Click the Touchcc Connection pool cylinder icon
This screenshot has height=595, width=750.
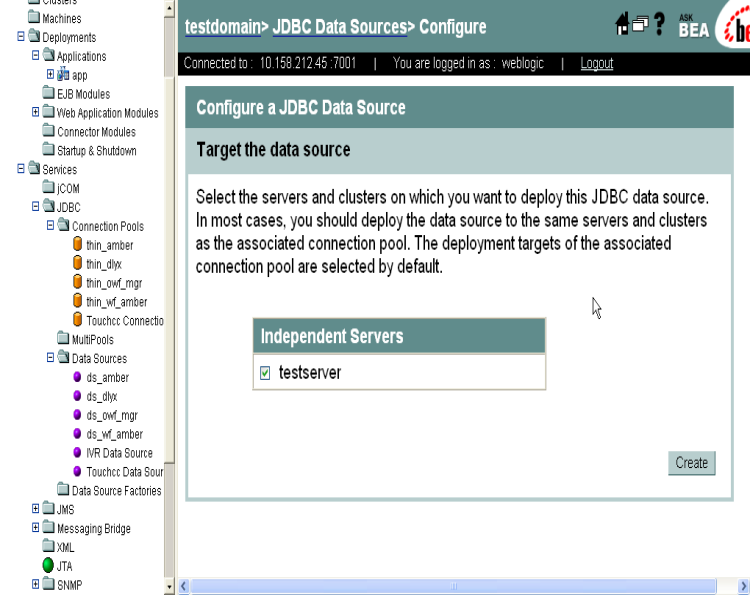click(77, 320)
